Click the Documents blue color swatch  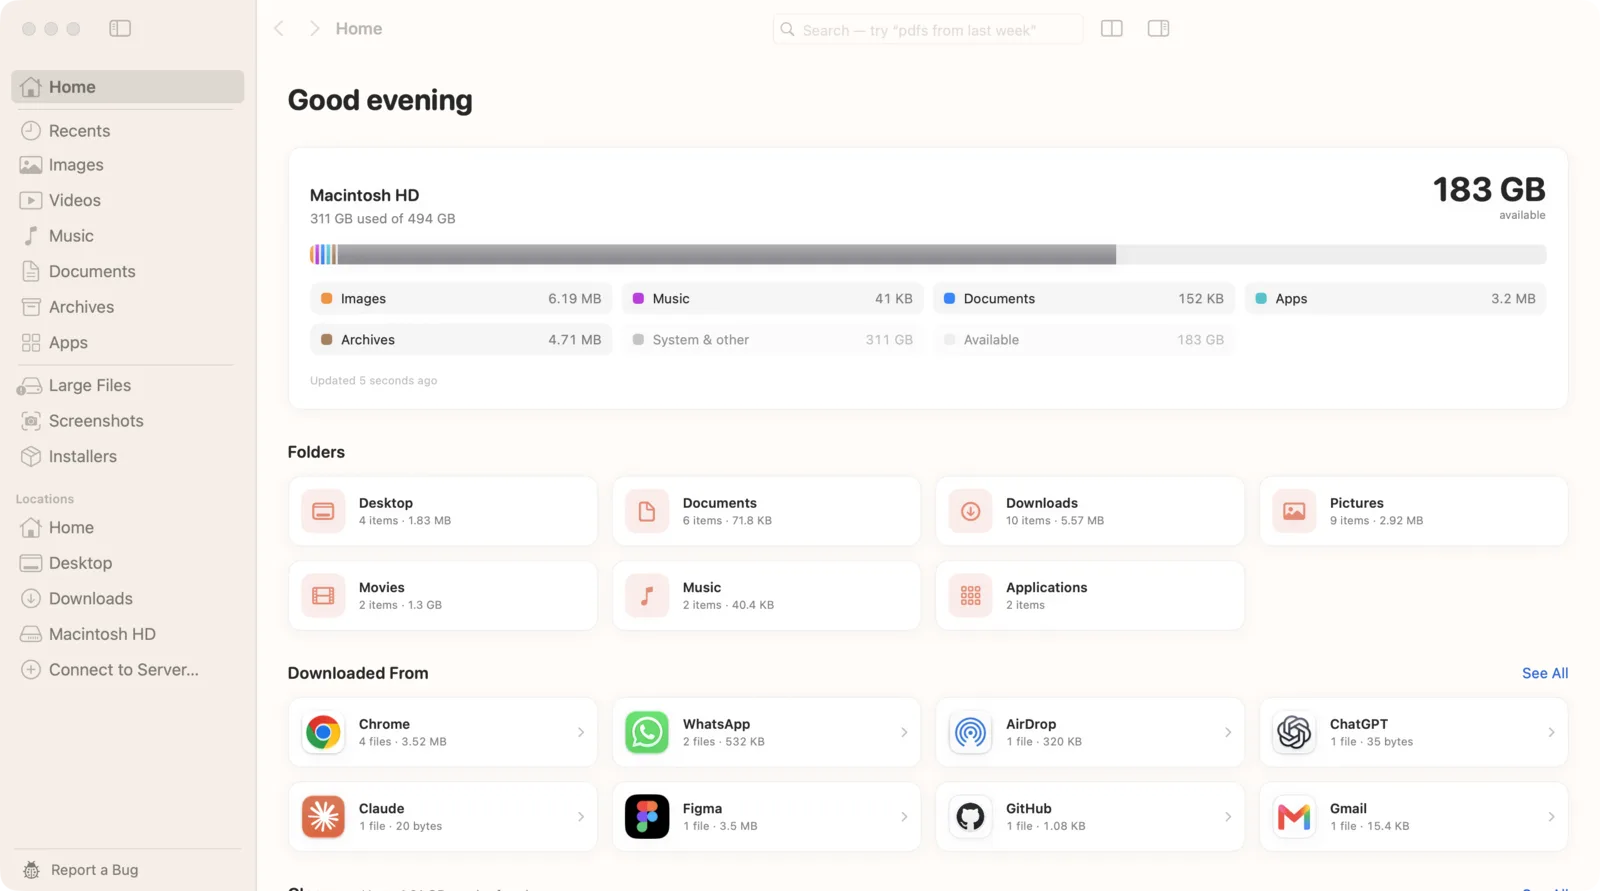pos(949,299)
